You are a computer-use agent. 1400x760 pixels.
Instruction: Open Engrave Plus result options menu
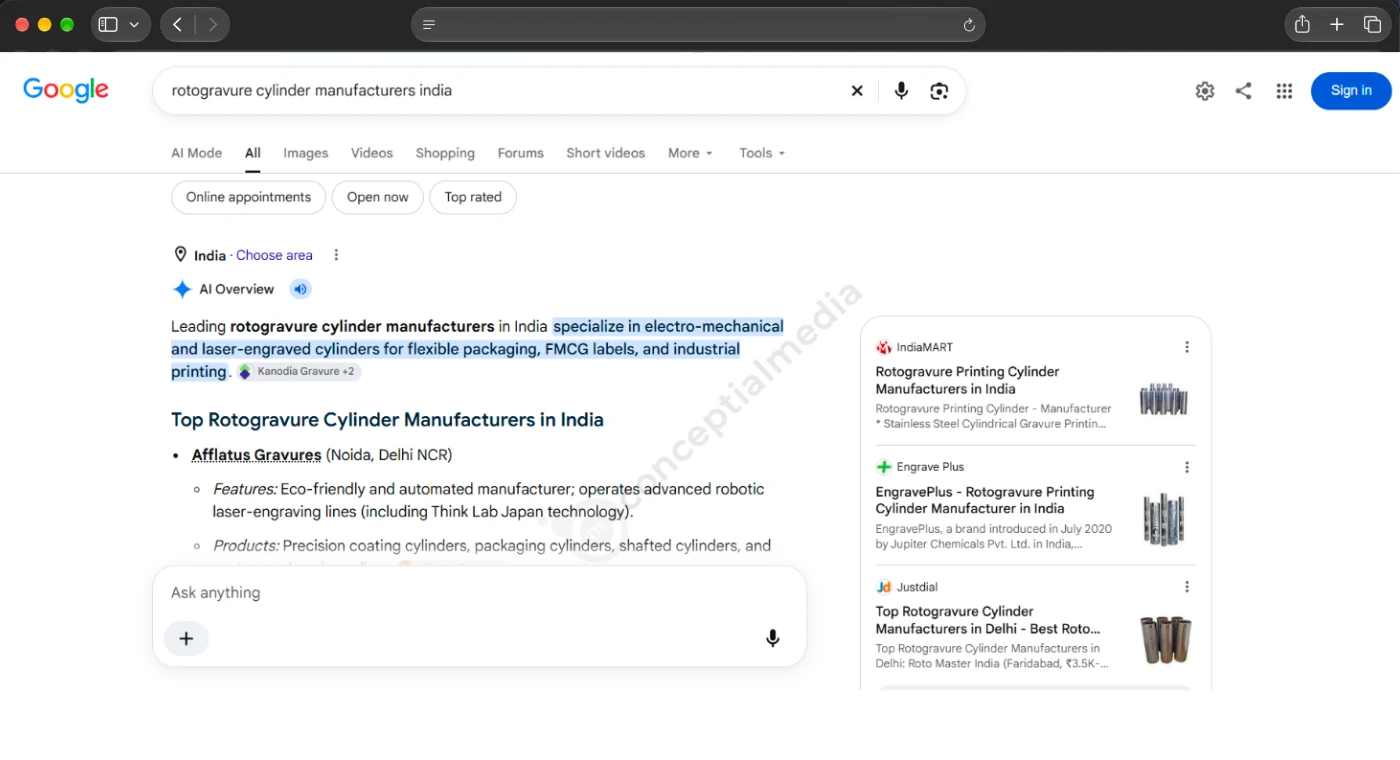pyautogui.click(x=1187, y=467)
